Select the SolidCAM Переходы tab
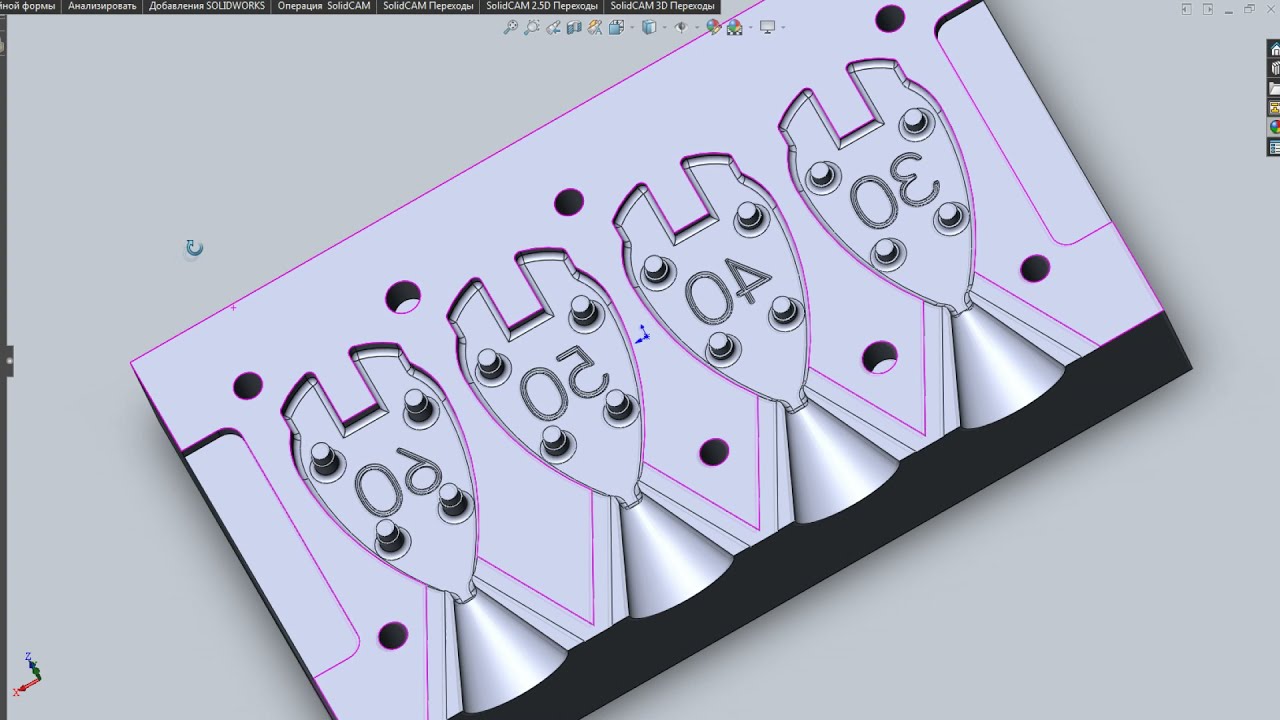The height and width of the screenshot is (720, 1280). tap(428, 6)
